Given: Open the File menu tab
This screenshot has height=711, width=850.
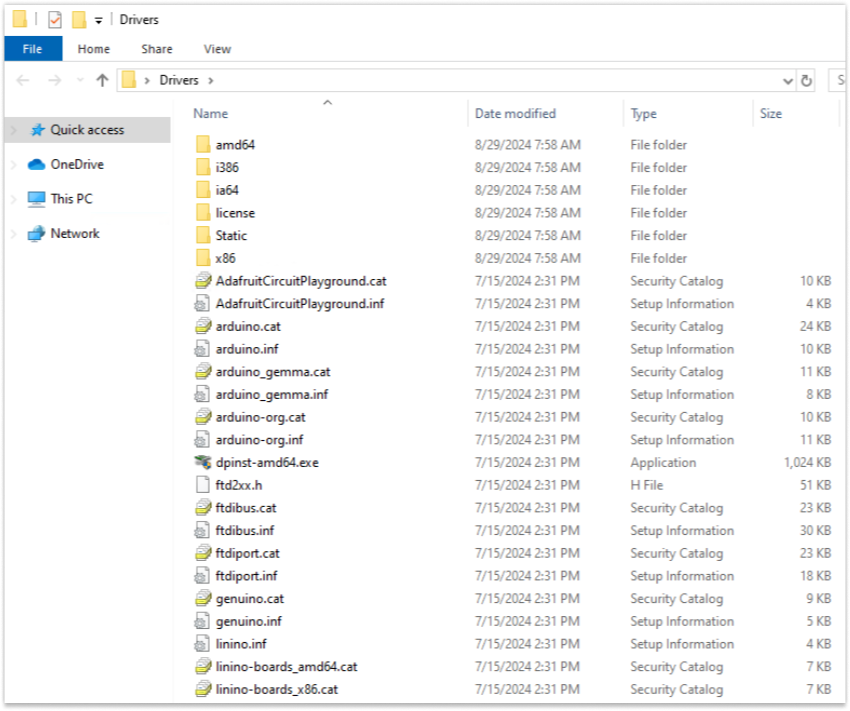Looking at the screenshot, I should pos(33,49).
